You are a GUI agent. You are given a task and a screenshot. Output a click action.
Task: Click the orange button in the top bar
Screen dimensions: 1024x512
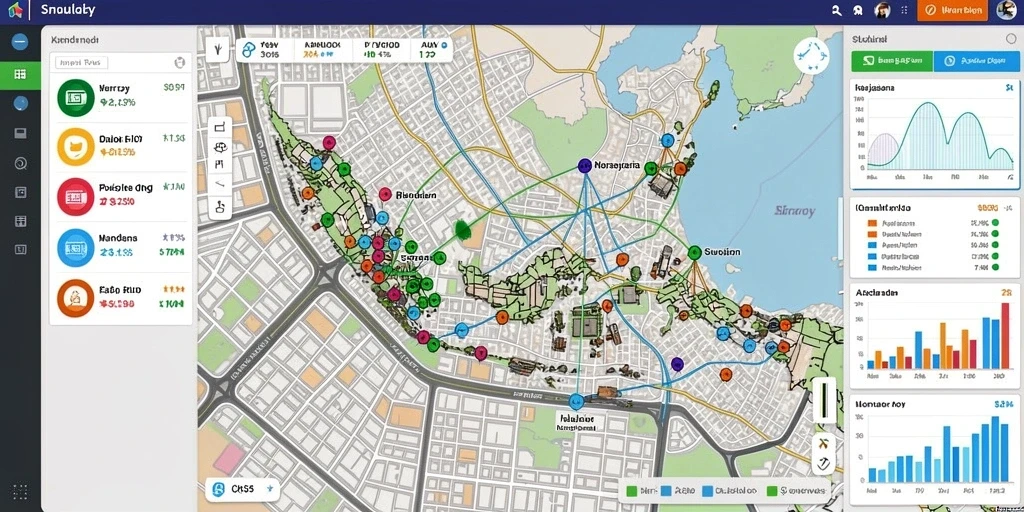coord(953,10)
